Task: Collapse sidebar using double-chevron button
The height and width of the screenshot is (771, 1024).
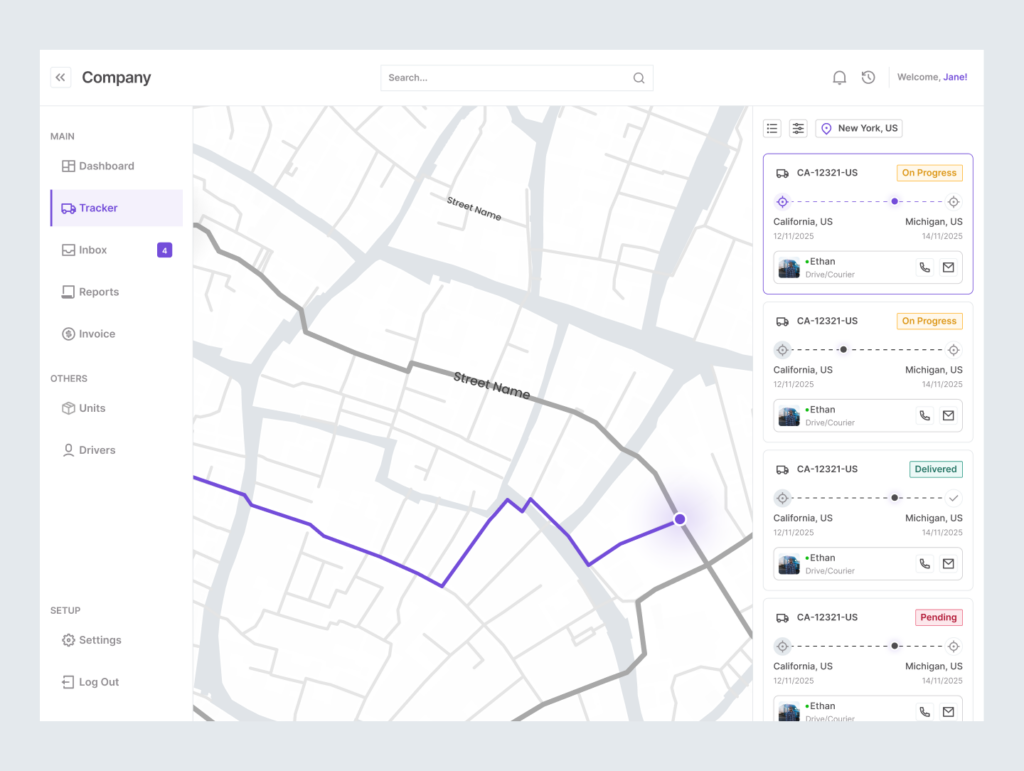Action: pos(60,77)
